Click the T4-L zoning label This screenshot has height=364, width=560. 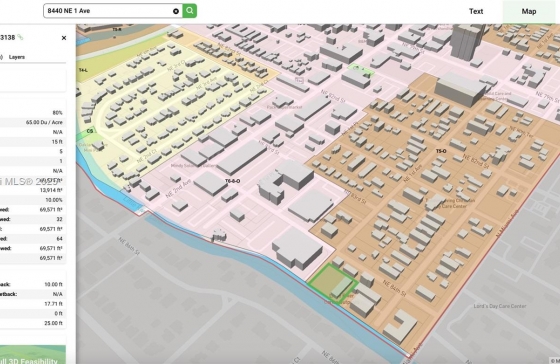tap(83, 70)
